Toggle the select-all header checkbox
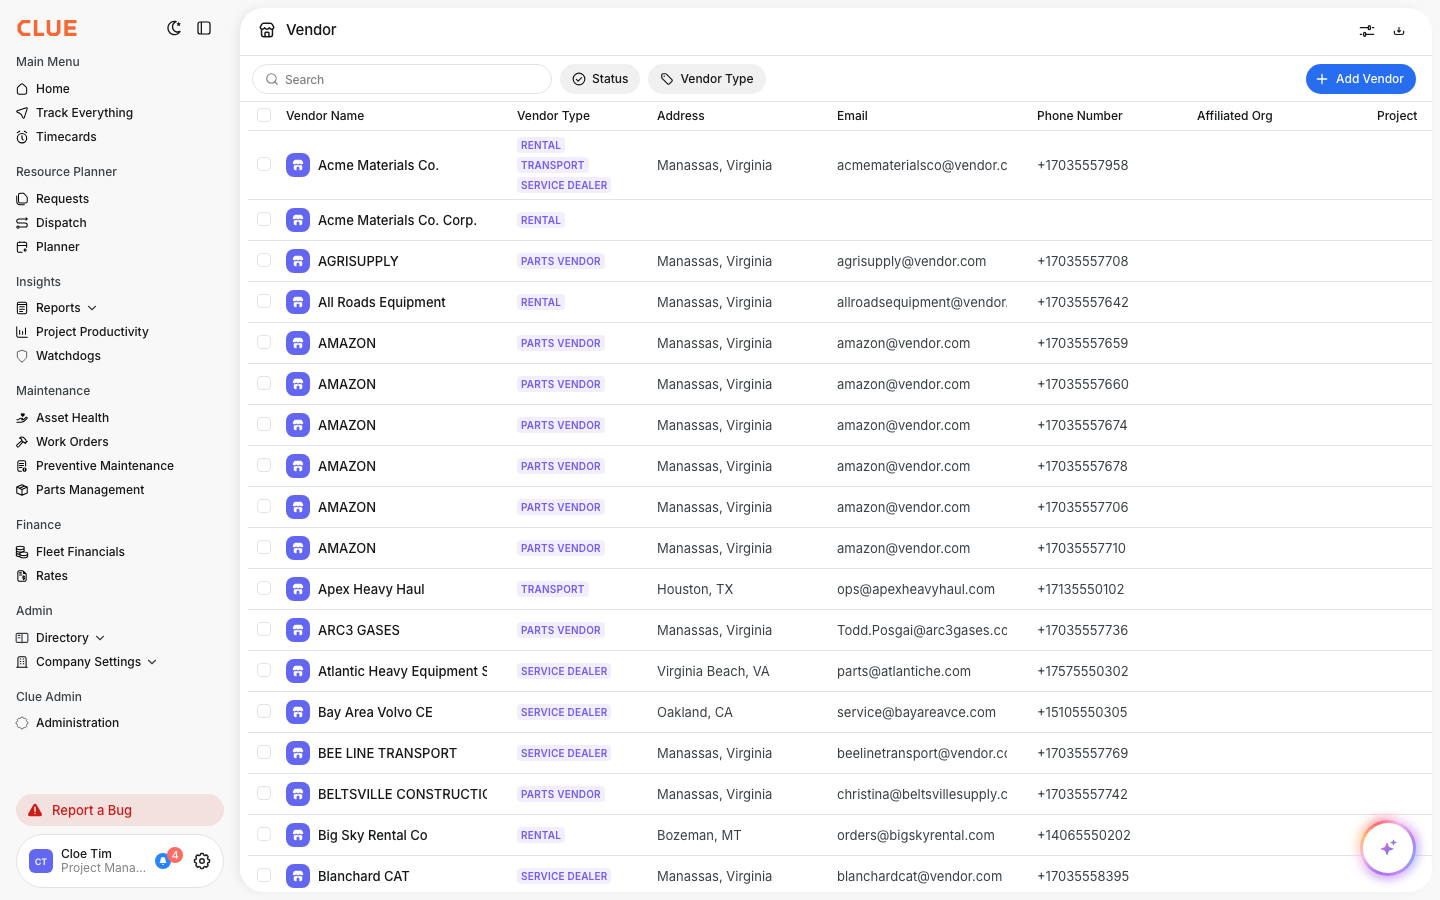 pos(264,115)
